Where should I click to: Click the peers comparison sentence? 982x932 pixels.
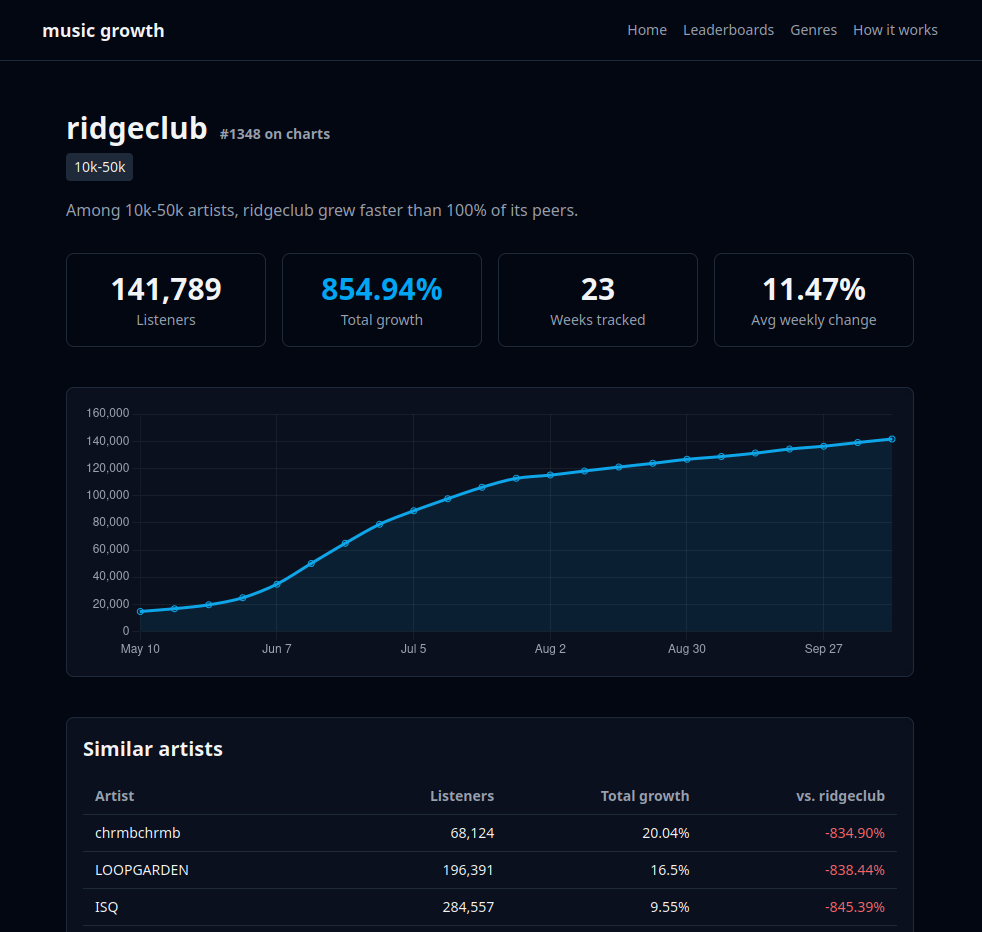(x=322, y=210)
